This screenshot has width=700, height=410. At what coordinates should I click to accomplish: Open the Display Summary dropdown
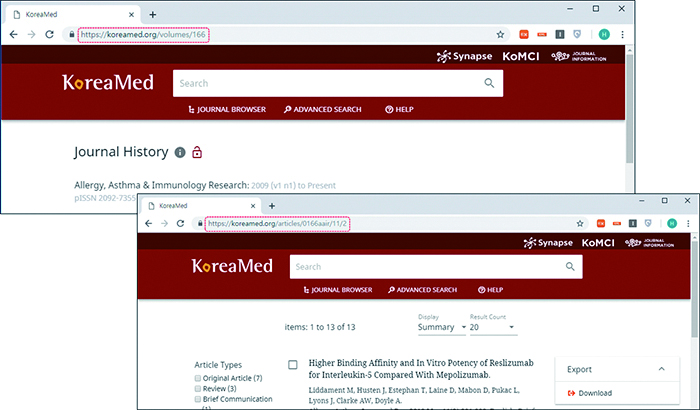pos(442,327)
